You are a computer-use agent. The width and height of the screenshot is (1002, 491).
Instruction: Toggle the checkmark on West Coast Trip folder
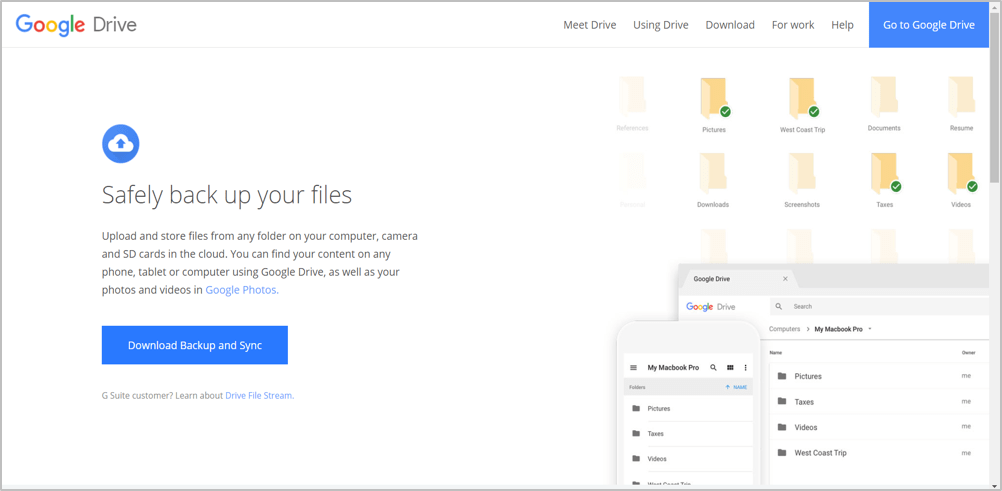[x=813, y=112]
